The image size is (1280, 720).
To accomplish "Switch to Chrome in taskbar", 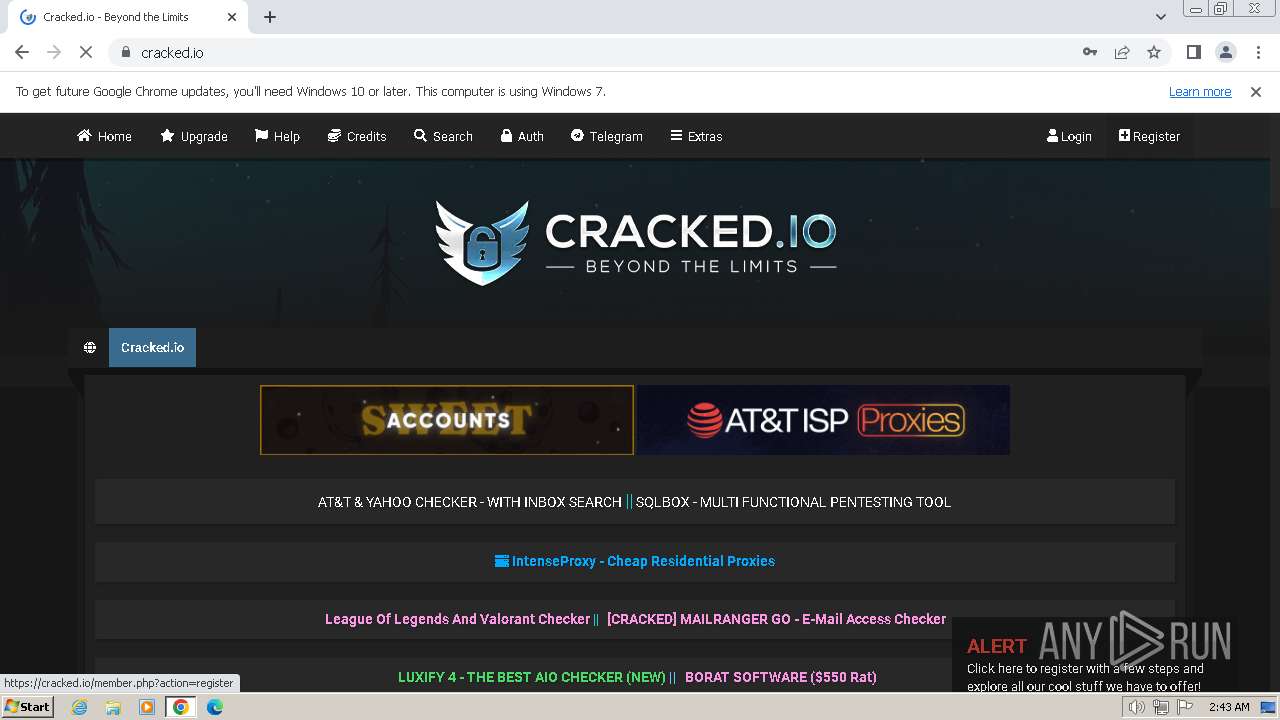I will [x=181, y=707].
